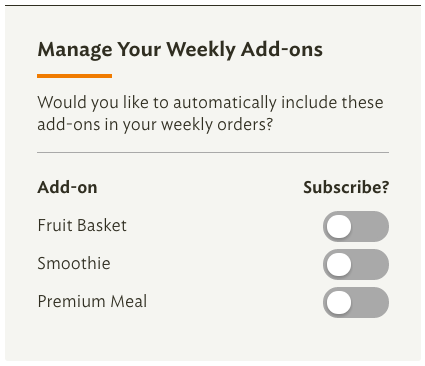
Task: Click the 'Add-on' column header
Action: [67, 187]
